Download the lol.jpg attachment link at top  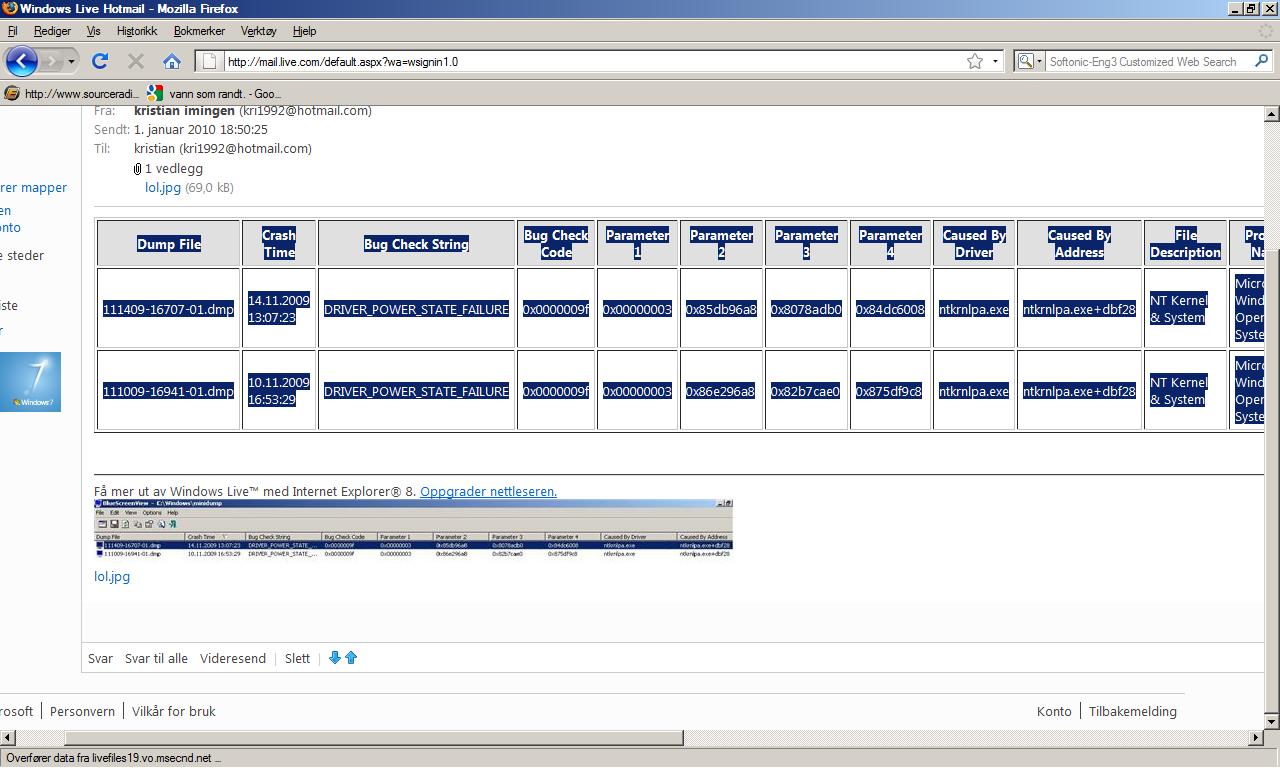(x=163, y=187)
